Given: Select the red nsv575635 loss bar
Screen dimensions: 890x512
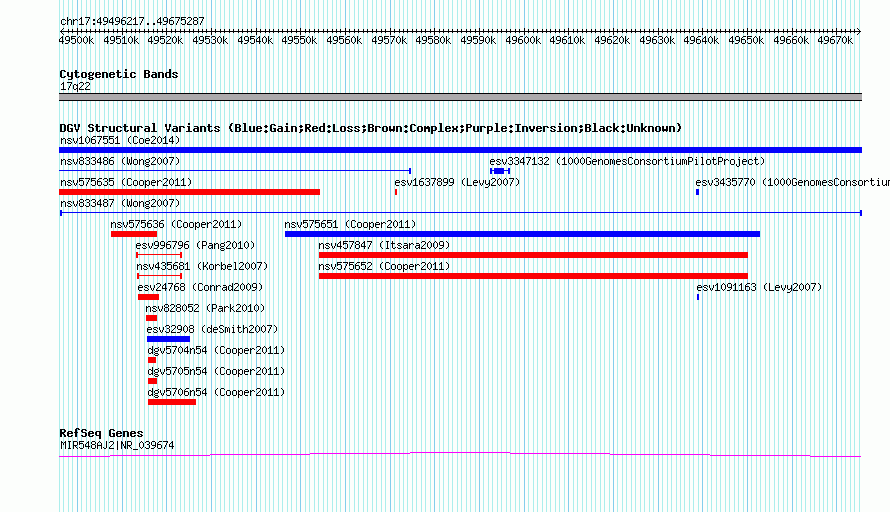Looking at the screenshot, I should pyautogui.click(x=190, y=192).
